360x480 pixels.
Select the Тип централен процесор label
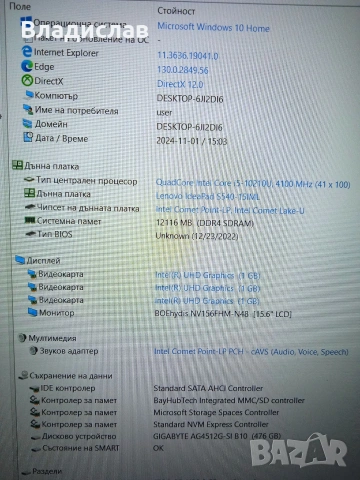87,181
